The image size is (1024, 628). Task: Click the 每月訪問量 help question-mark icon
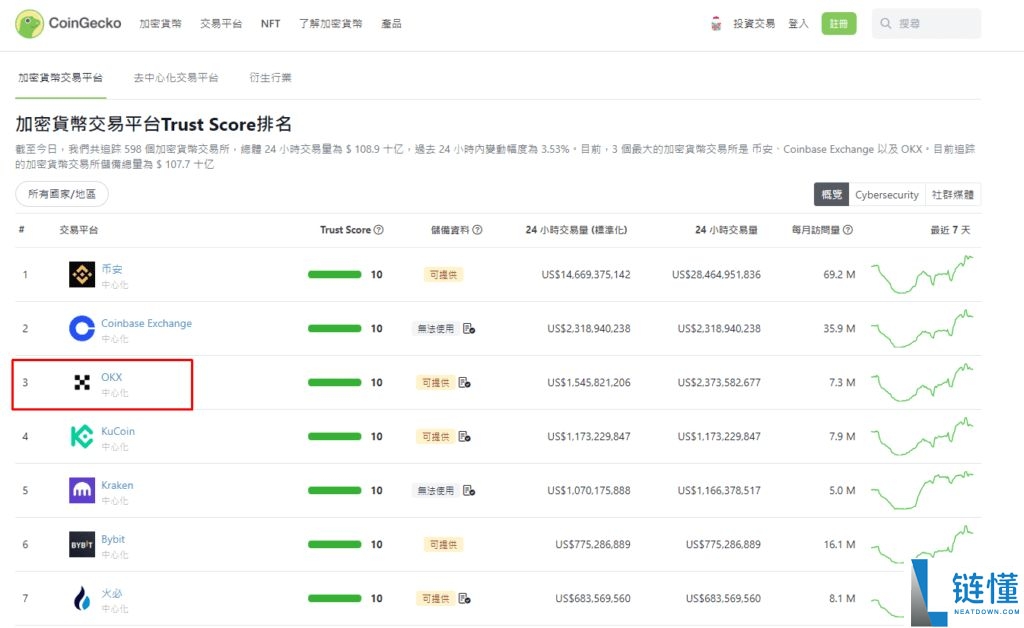coord(848,230)
